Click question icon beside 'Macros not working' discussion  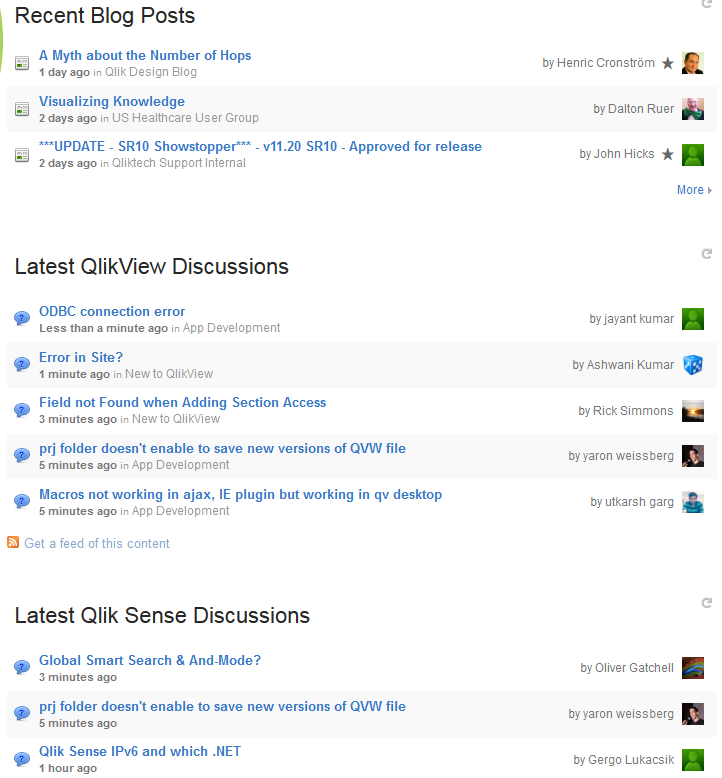coord(22,501)
